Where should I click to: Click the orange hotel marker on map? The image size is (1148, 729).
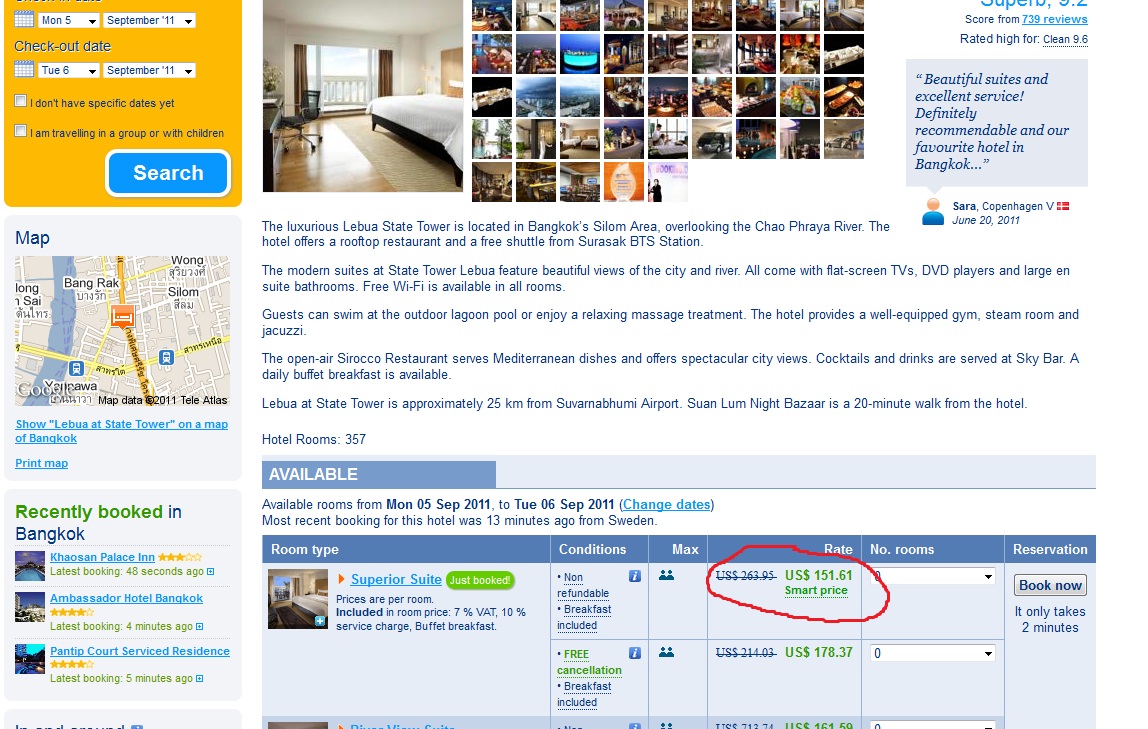pos(123,316)
